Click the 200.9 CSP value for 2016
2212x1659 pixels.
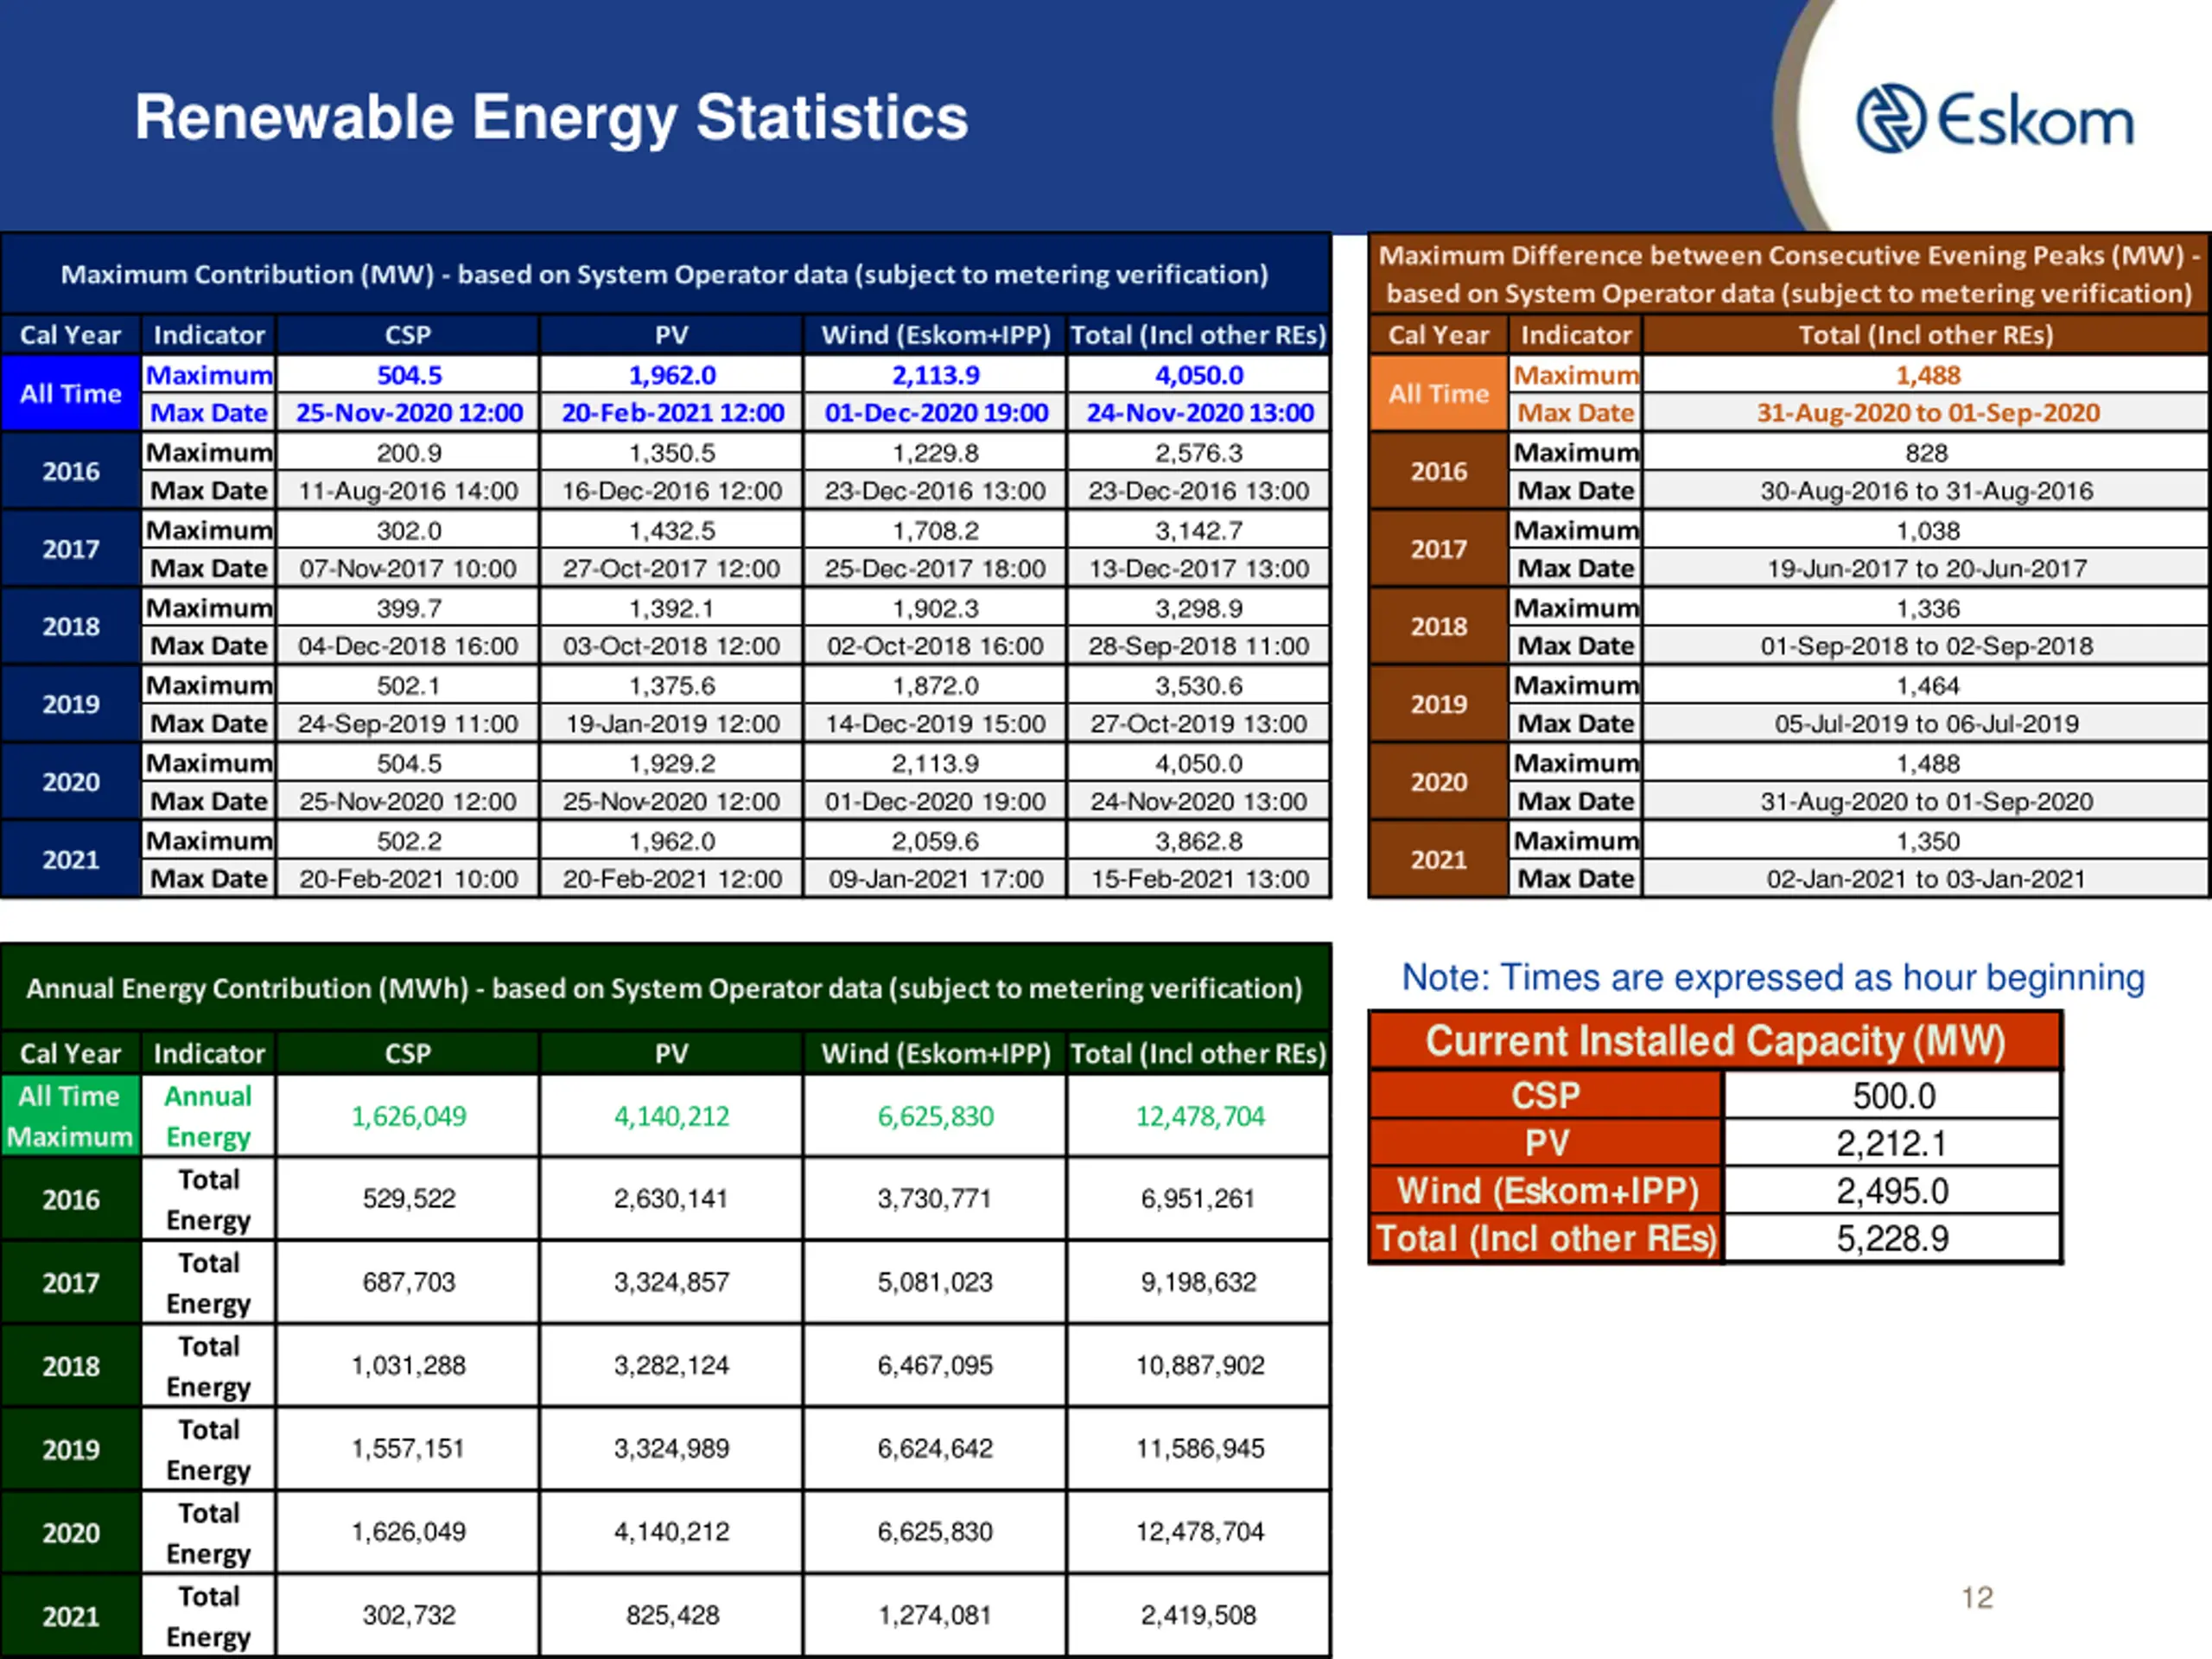pyautogui.click(x=409, y=453)
